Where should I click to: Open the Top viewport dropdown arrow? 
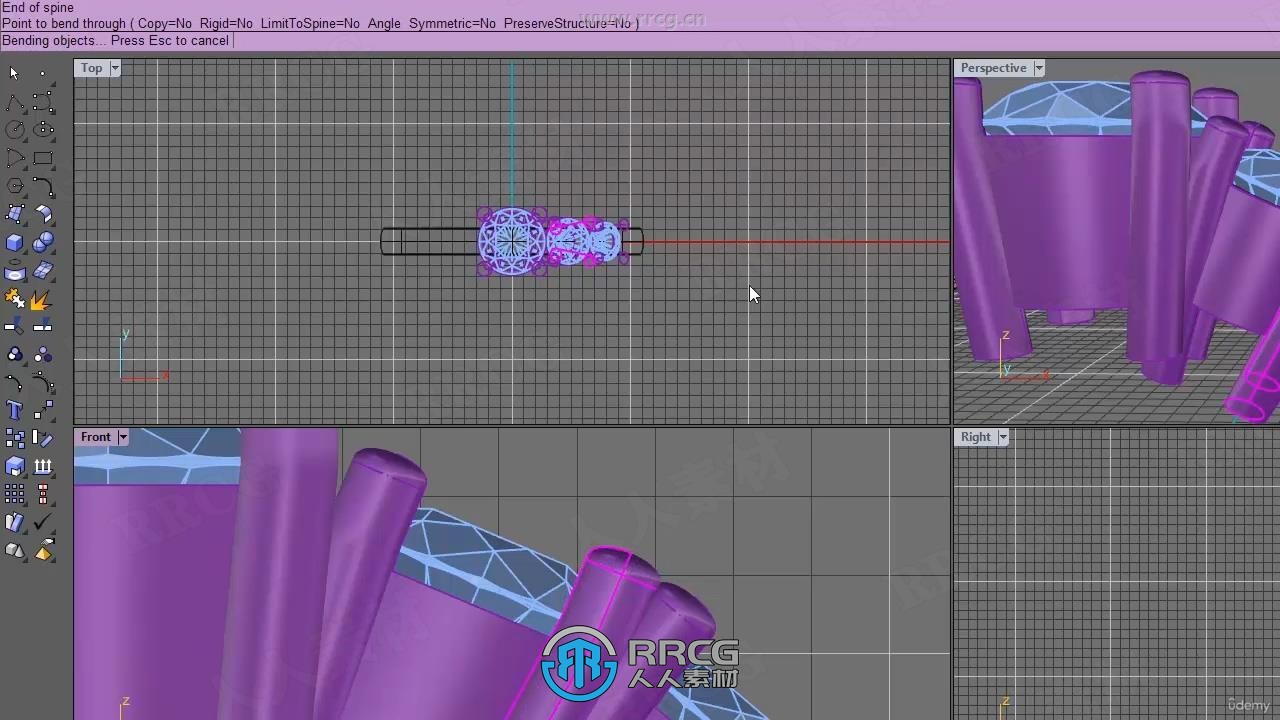115,68
